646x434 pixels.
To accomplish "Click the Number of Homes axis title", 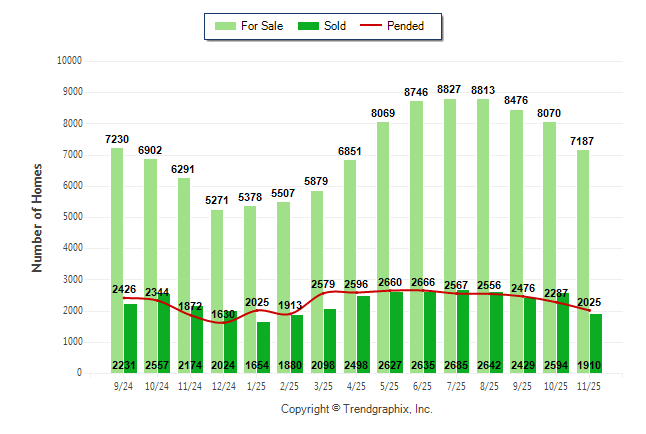I will [x=37, y=217].
